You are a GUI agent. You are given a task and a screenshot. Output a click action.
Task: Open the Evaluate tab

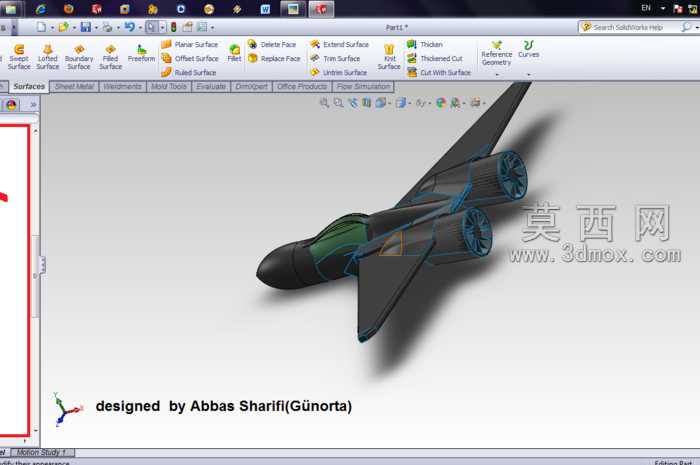point(211,87)
